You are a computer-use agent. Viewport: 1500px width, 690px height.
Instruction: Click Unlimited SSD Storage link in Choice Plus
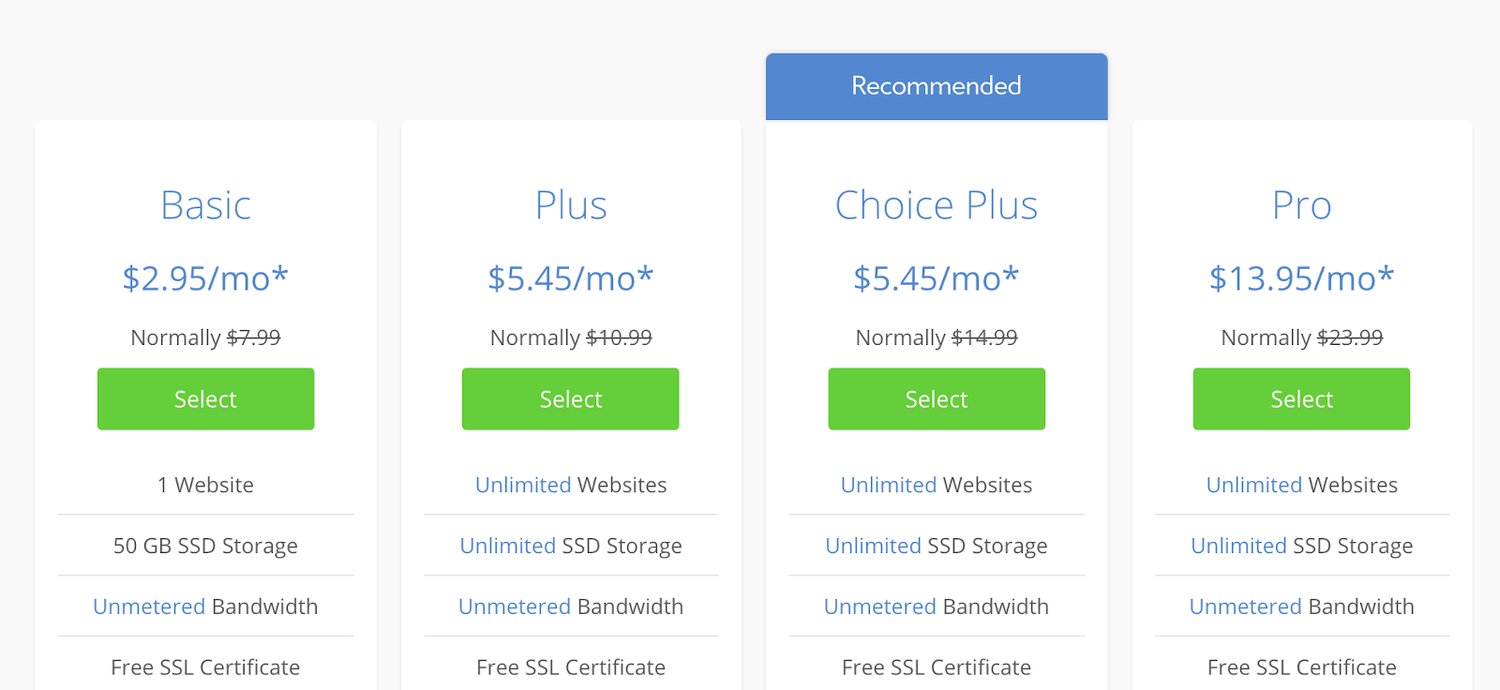pos(873,546)
